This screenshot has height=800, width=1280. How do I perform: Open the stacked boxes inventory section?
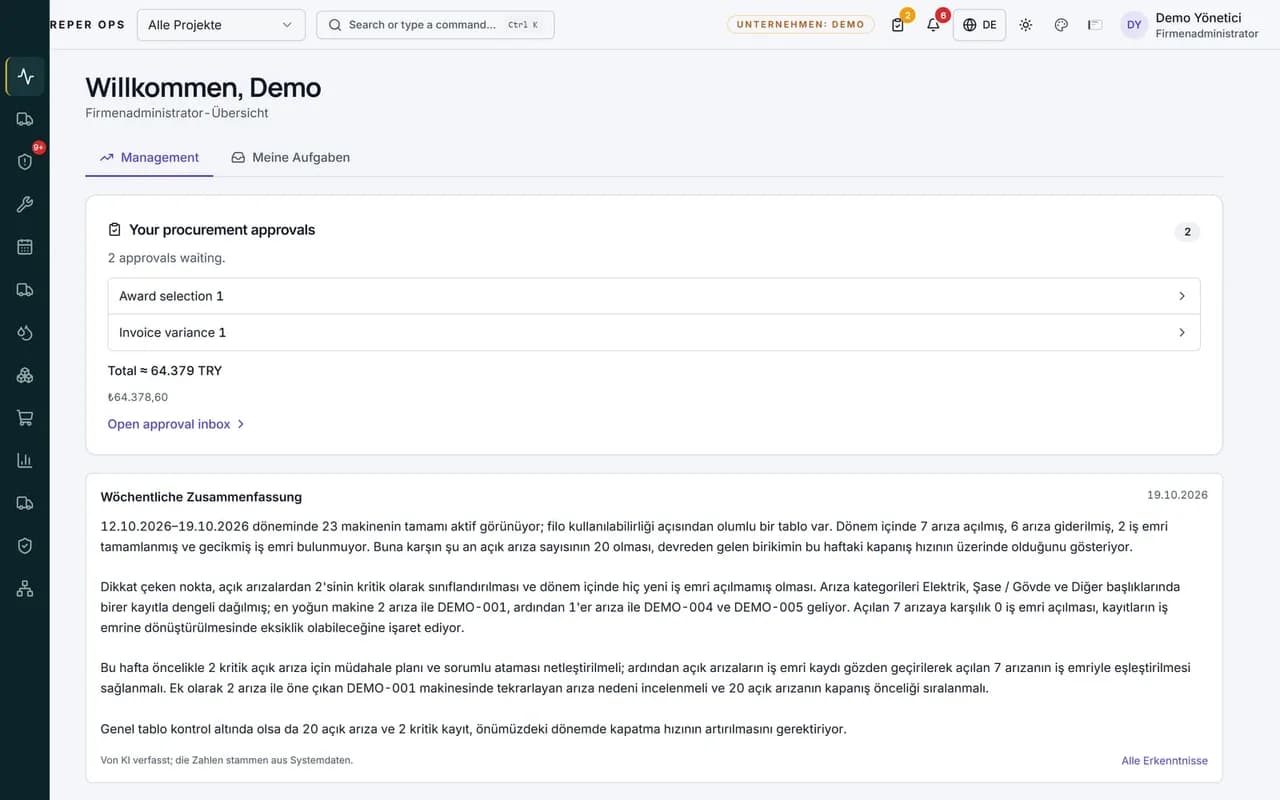tap(25, 375)
